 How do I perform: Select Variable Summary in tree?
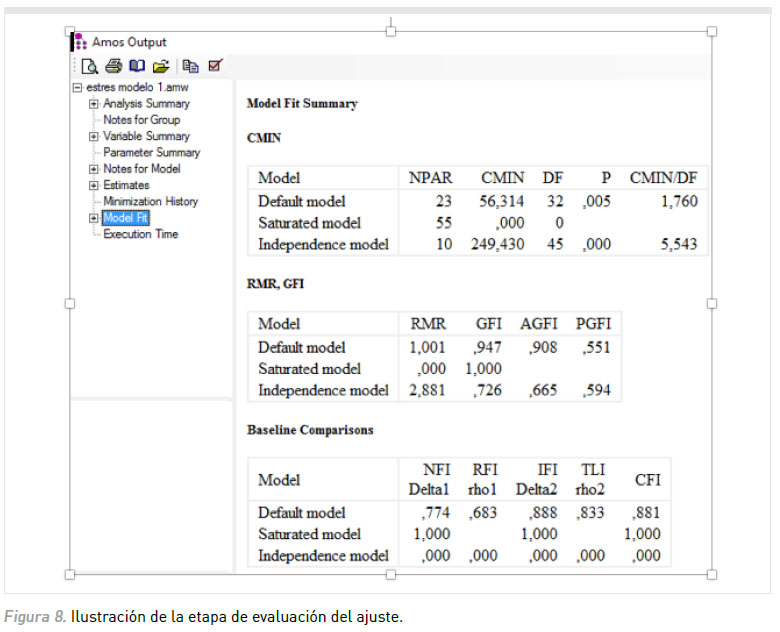[146, 136]
